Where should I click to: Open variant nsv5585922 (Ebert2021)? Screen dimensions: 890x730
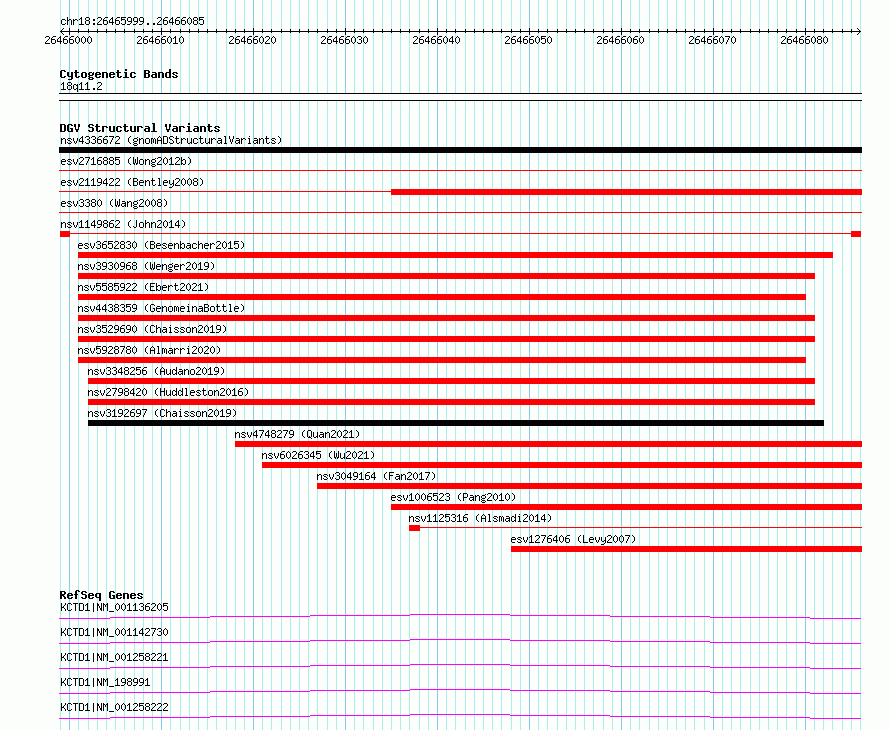pyautogui.click(x=143, y=287)
